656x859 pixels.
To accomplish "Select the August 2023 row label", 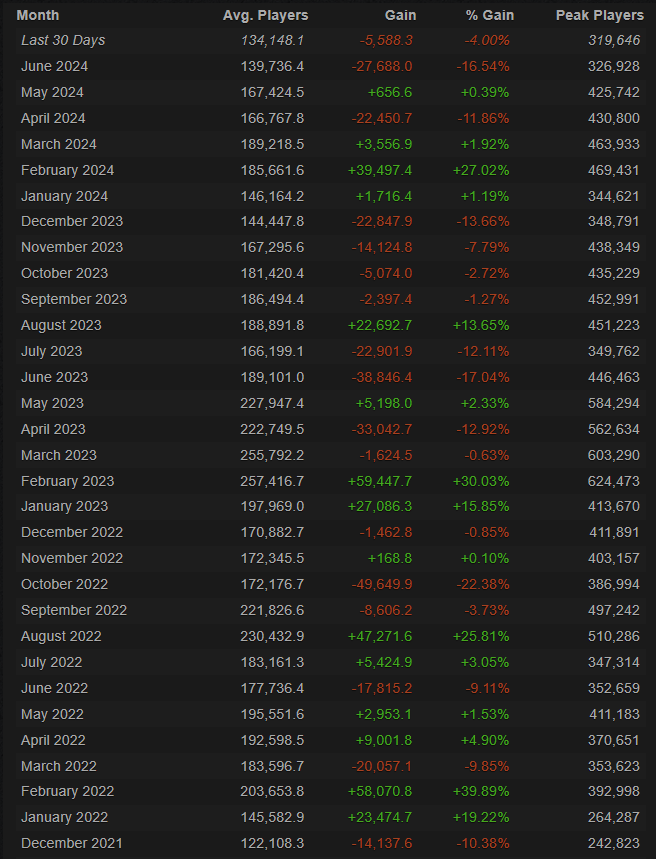I will pos(61,325).
